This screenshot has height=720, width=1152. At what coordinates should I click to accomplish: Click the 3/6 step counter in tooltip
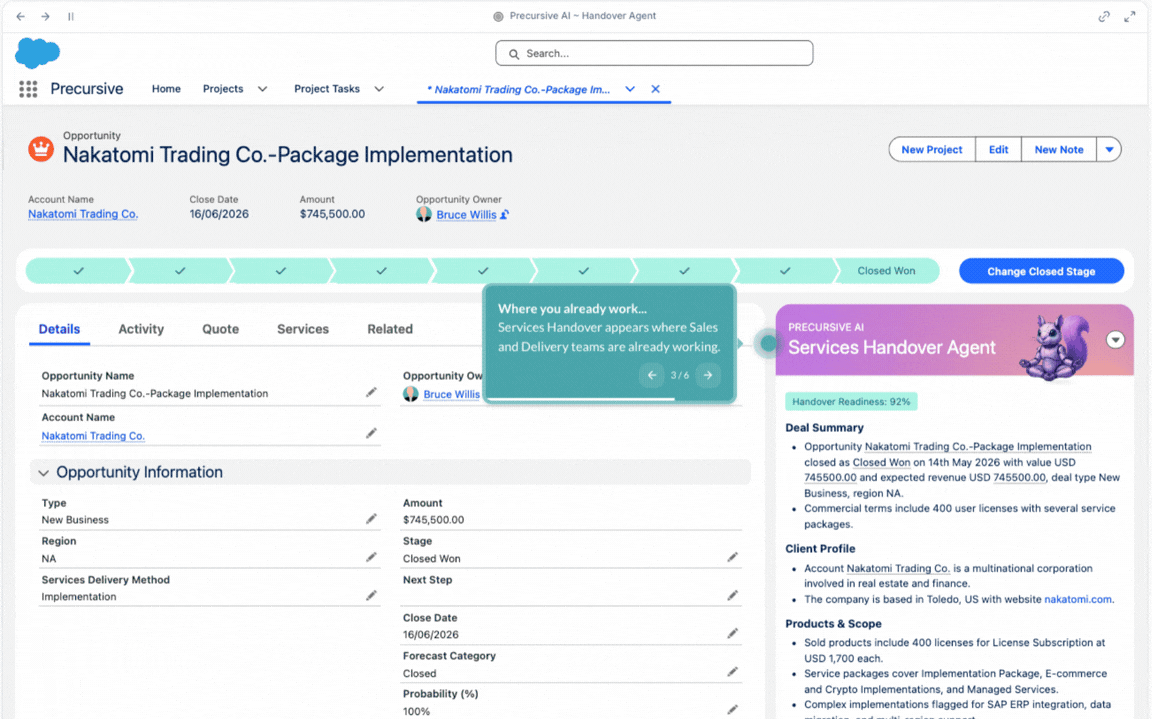[680, 375]
